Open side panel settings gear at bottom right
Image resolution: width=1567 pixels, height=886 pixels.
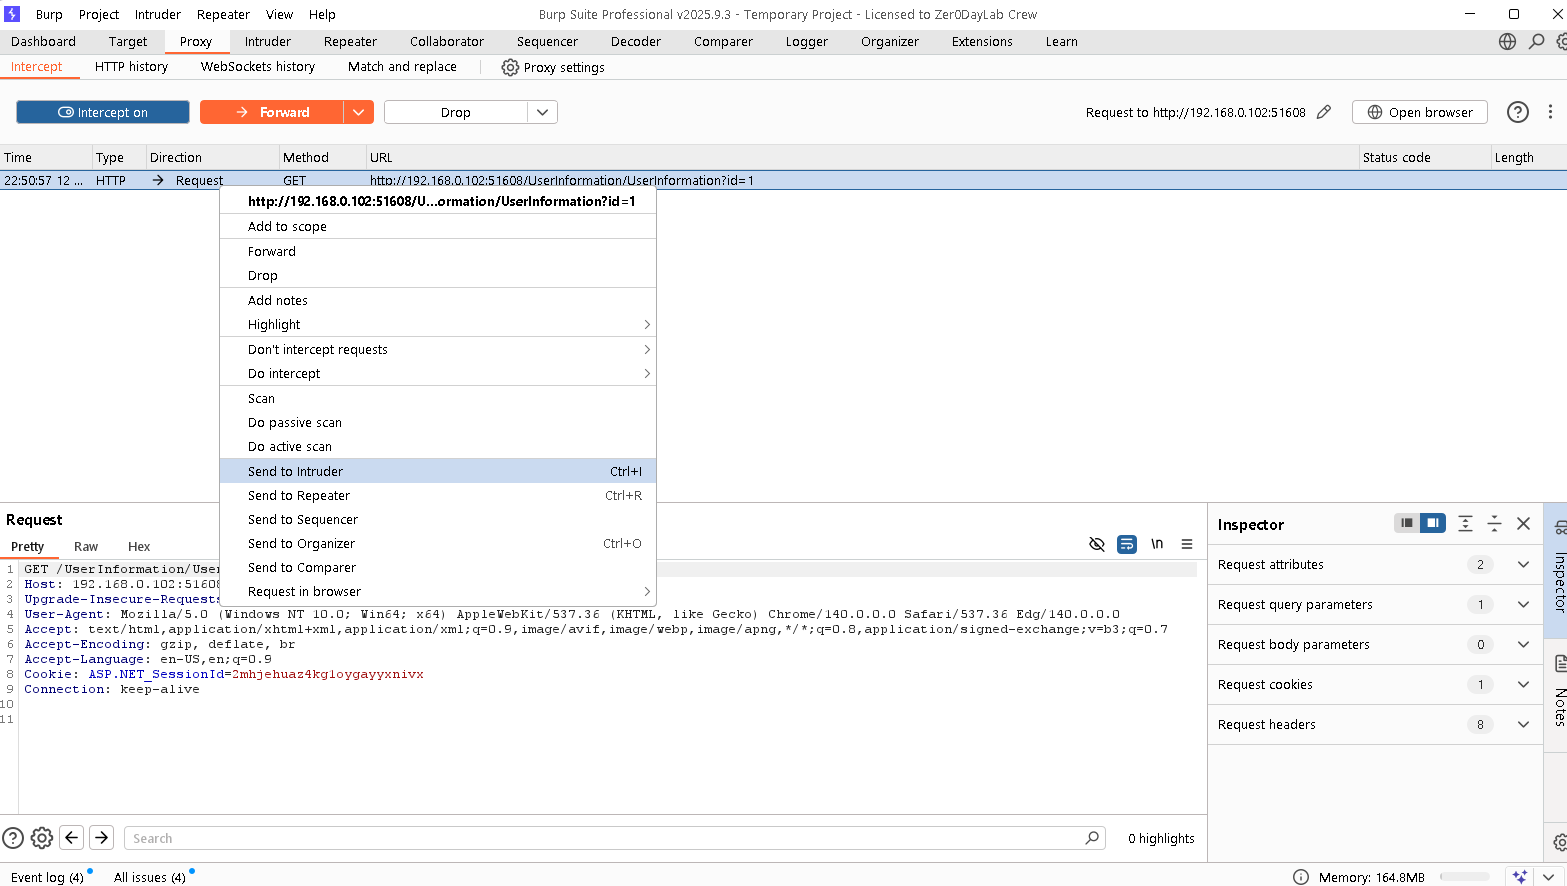coord(1560,842)
